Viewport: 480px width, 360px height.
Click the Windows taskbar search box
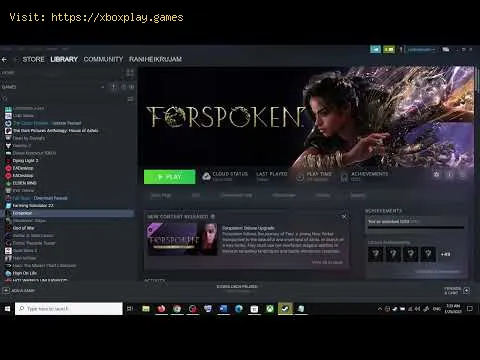69,309
